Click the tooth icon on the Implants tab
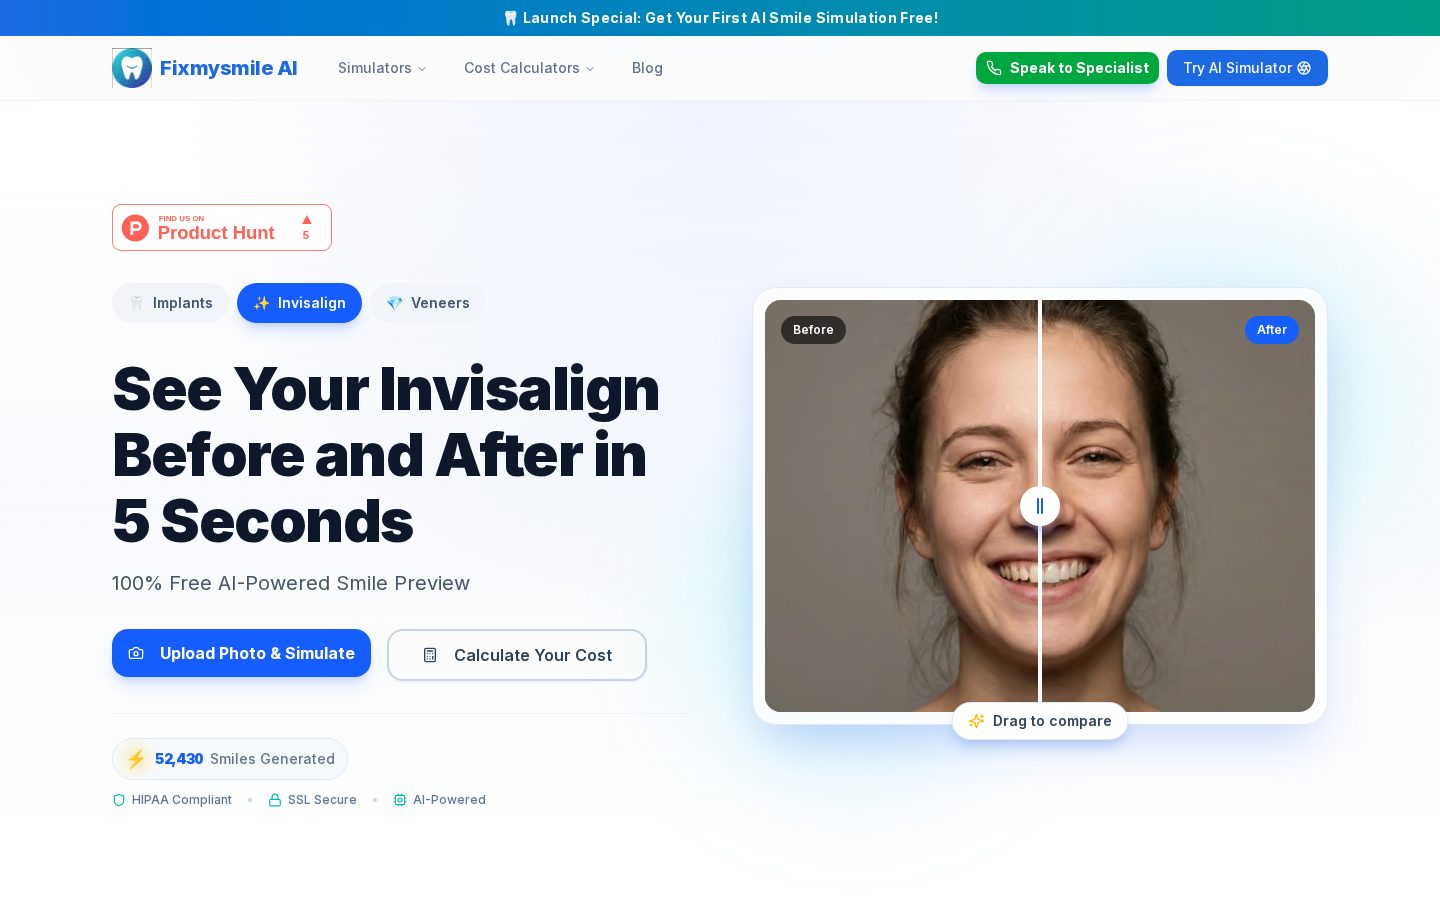Viewport: 1440px width, 900px height. (137, 303)
